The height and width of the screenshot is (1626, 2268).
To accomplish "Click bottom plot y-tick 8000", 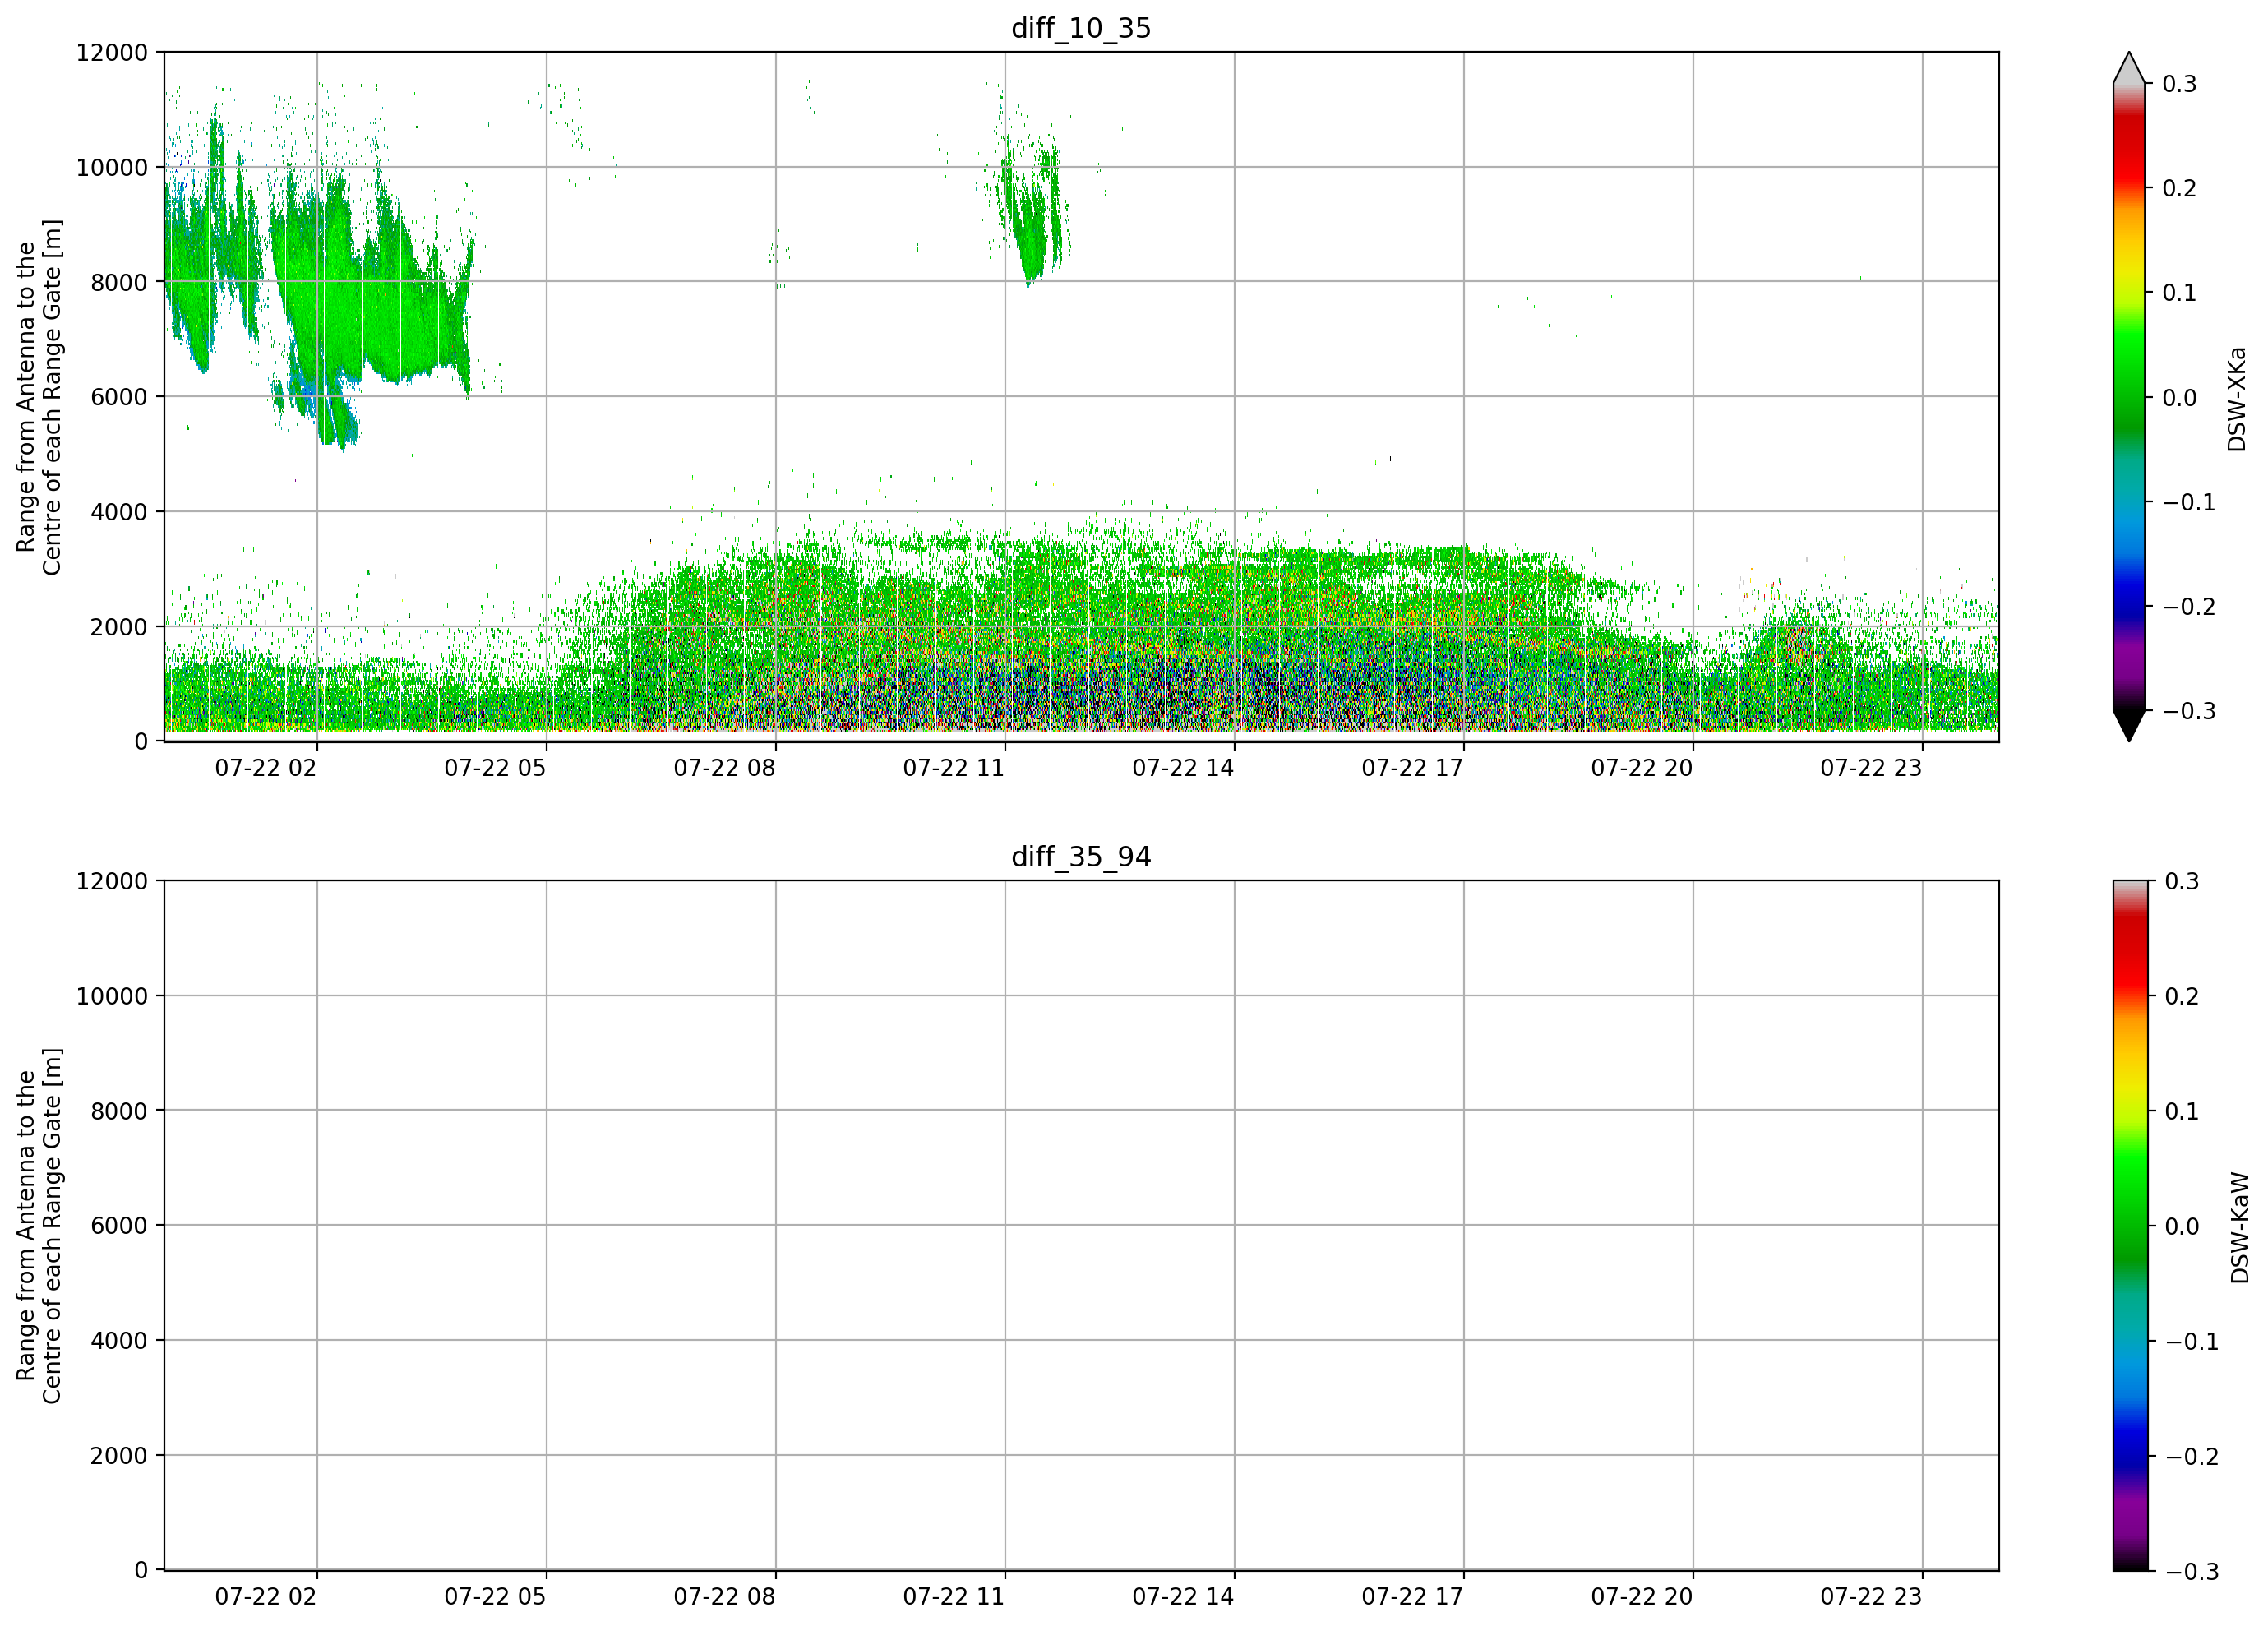I will [x=119, y=1111].
